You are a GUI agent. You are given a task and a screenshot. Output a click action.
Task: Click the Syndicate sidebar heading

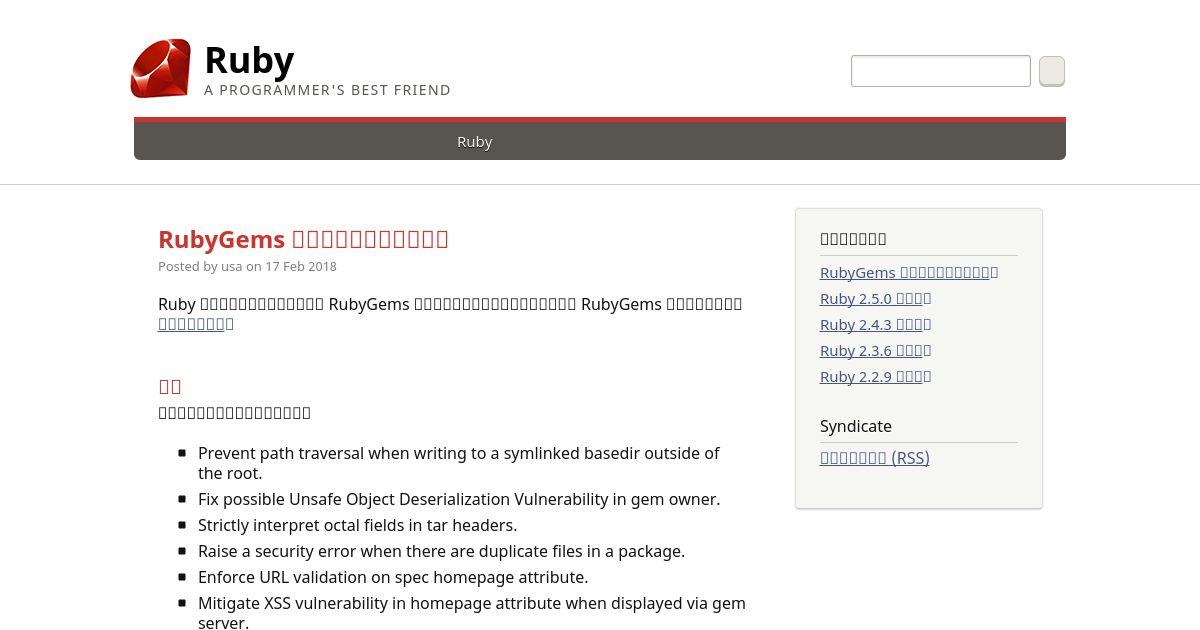click(x=856, y=426)
